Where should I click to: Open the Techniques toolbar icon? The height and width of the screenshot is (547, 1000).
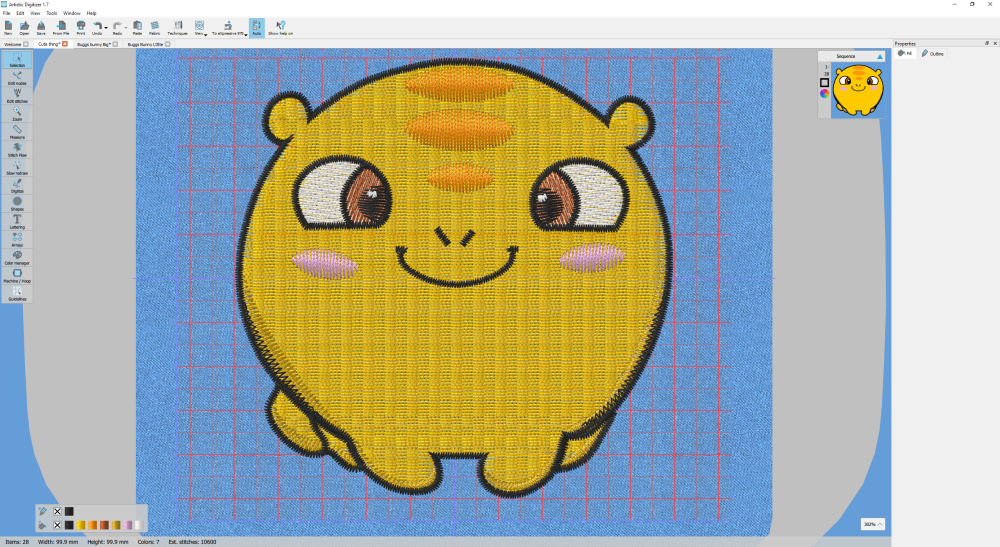[x=178, y=28]
